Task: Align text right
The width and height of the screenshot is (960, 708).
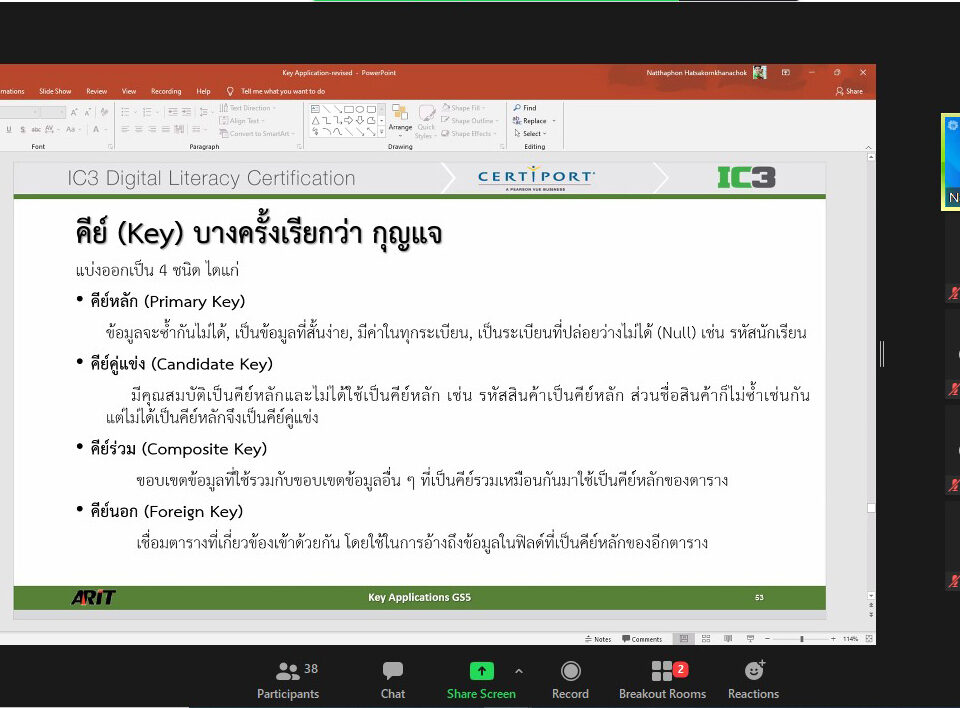Action: click(x=152, y=129)
